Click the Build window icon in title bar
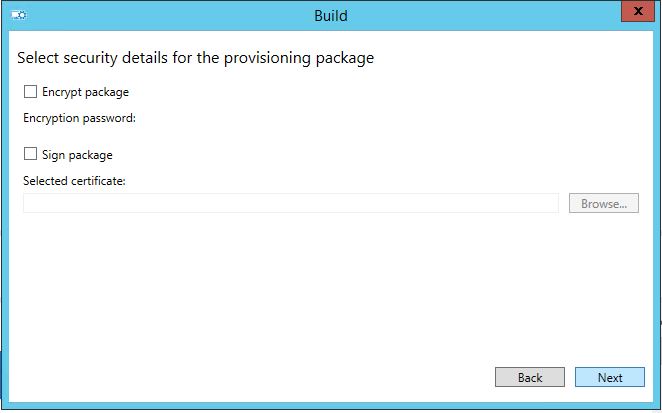The width and height of the screenshot is (662, 413). 19,16
